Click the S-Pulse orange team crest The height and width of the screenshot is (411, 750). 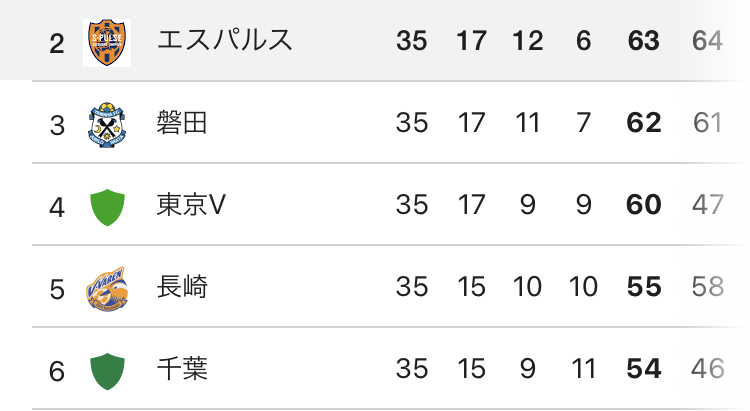pos(107,43)
